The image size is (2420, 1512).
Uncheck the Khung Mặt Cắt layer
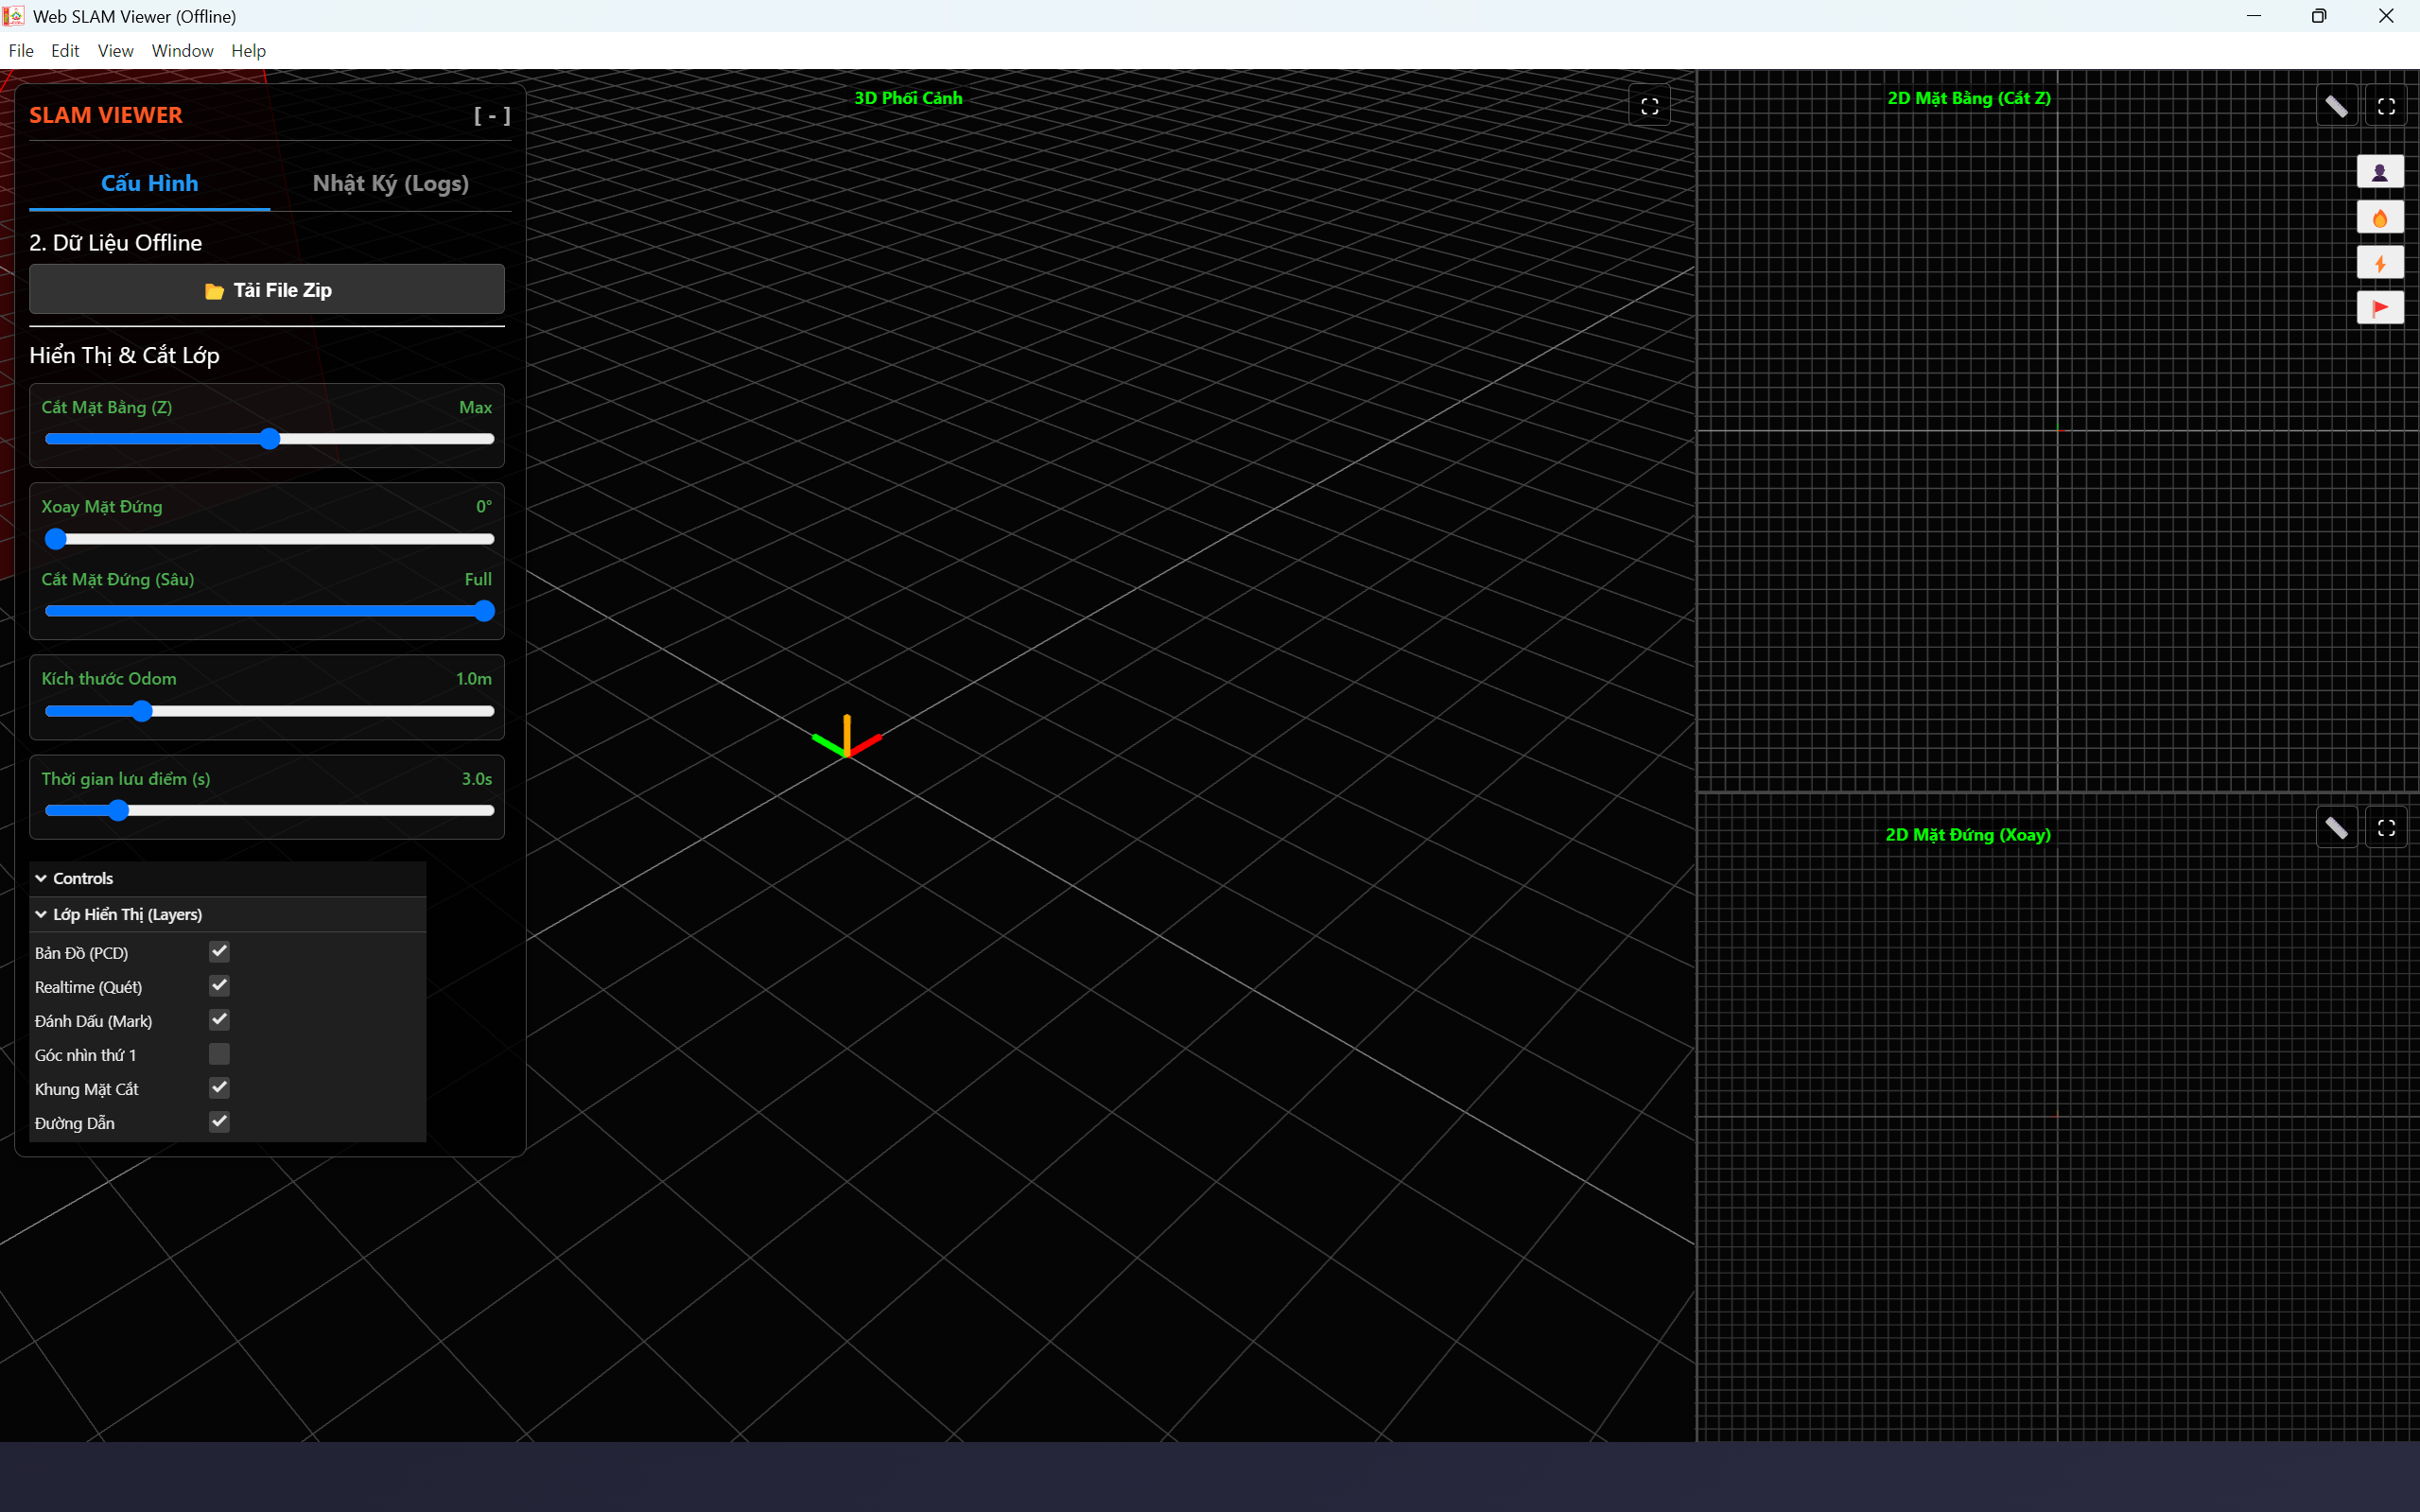[x=219, y=1088]
